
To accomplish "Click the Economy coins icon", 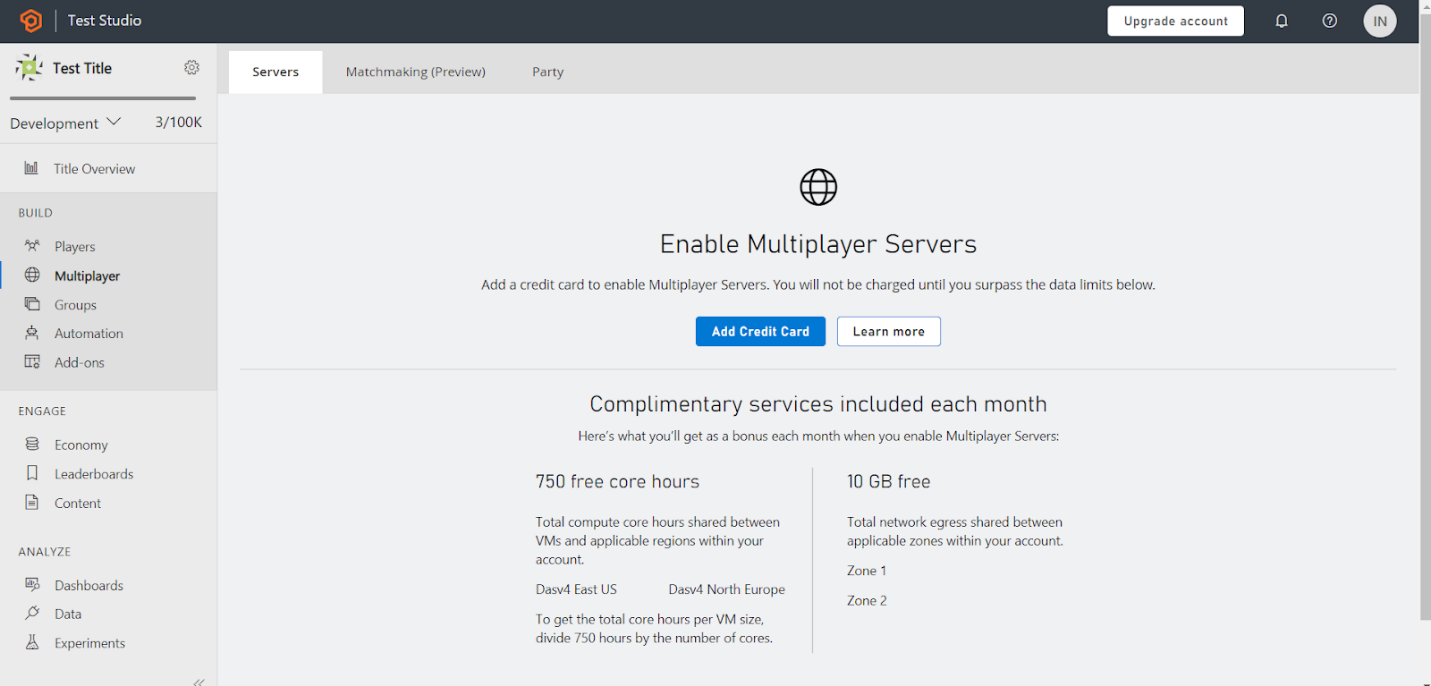I will (x=32, y=444).
